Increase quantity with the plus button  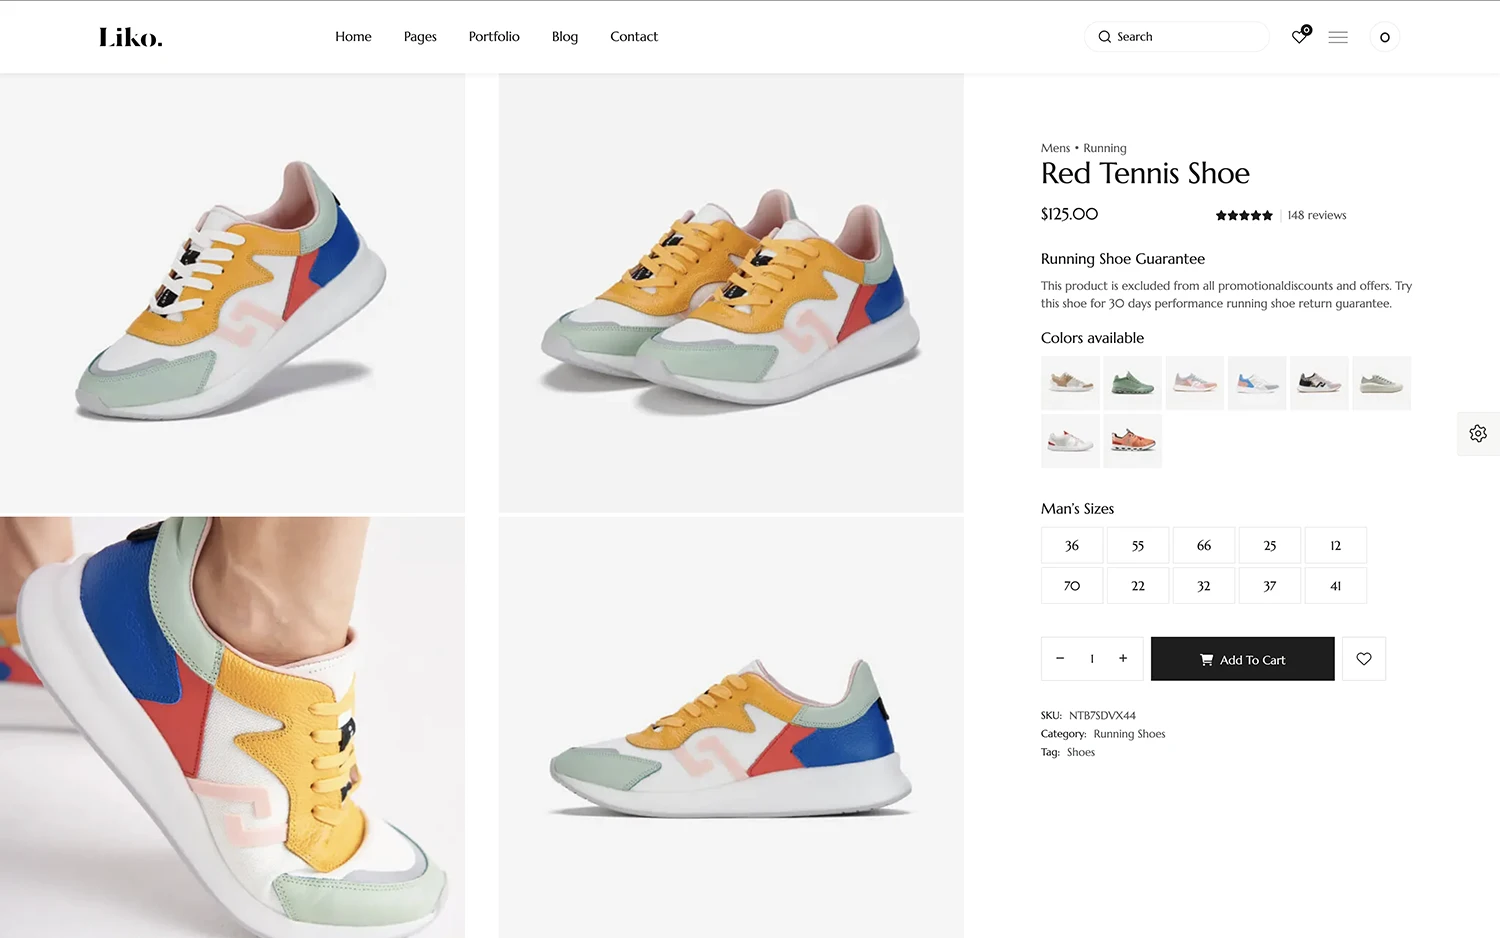point(1123,659)
